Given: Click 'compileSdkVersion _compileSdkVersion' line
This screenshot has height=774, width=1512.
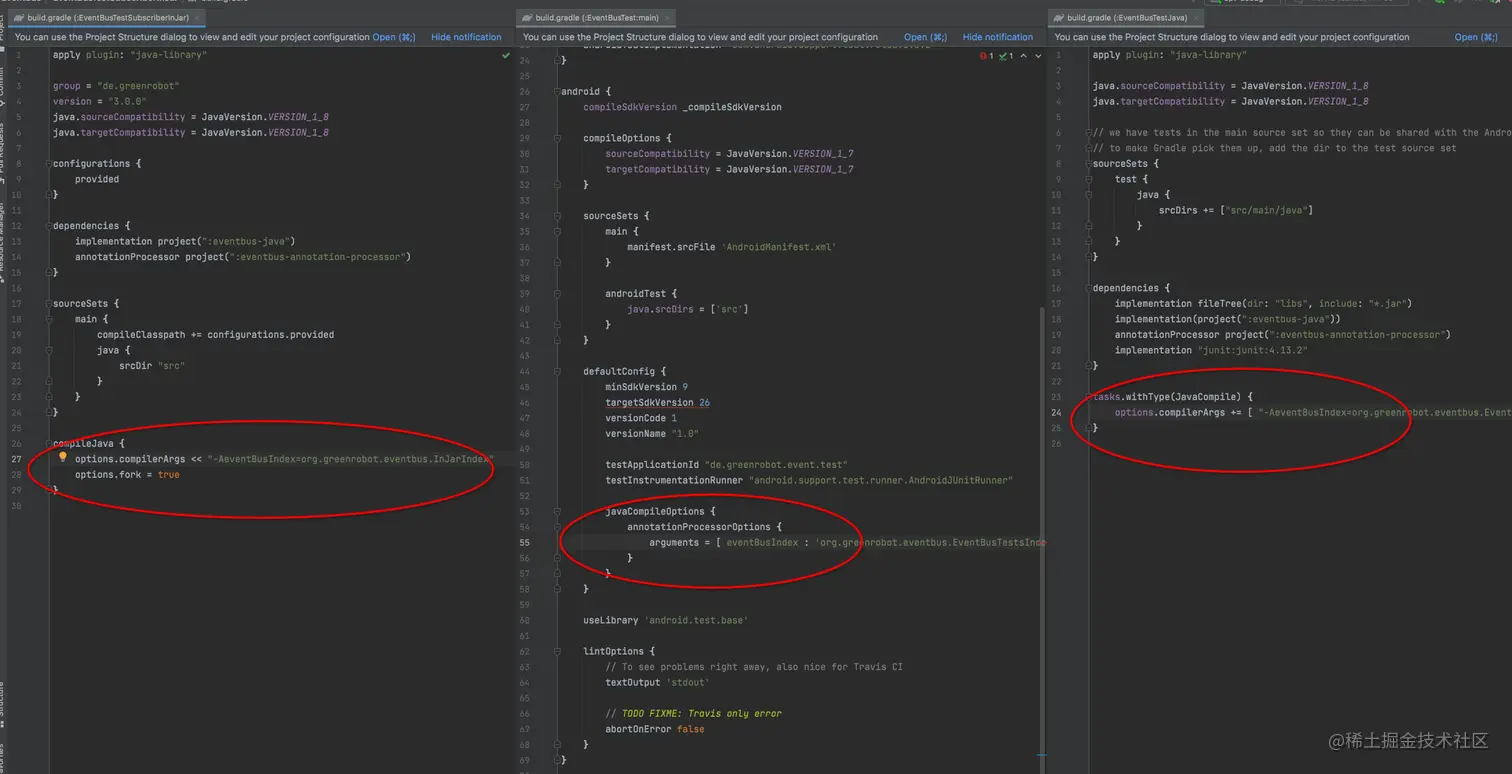Looking at the screenshot, I should (683, 107).
